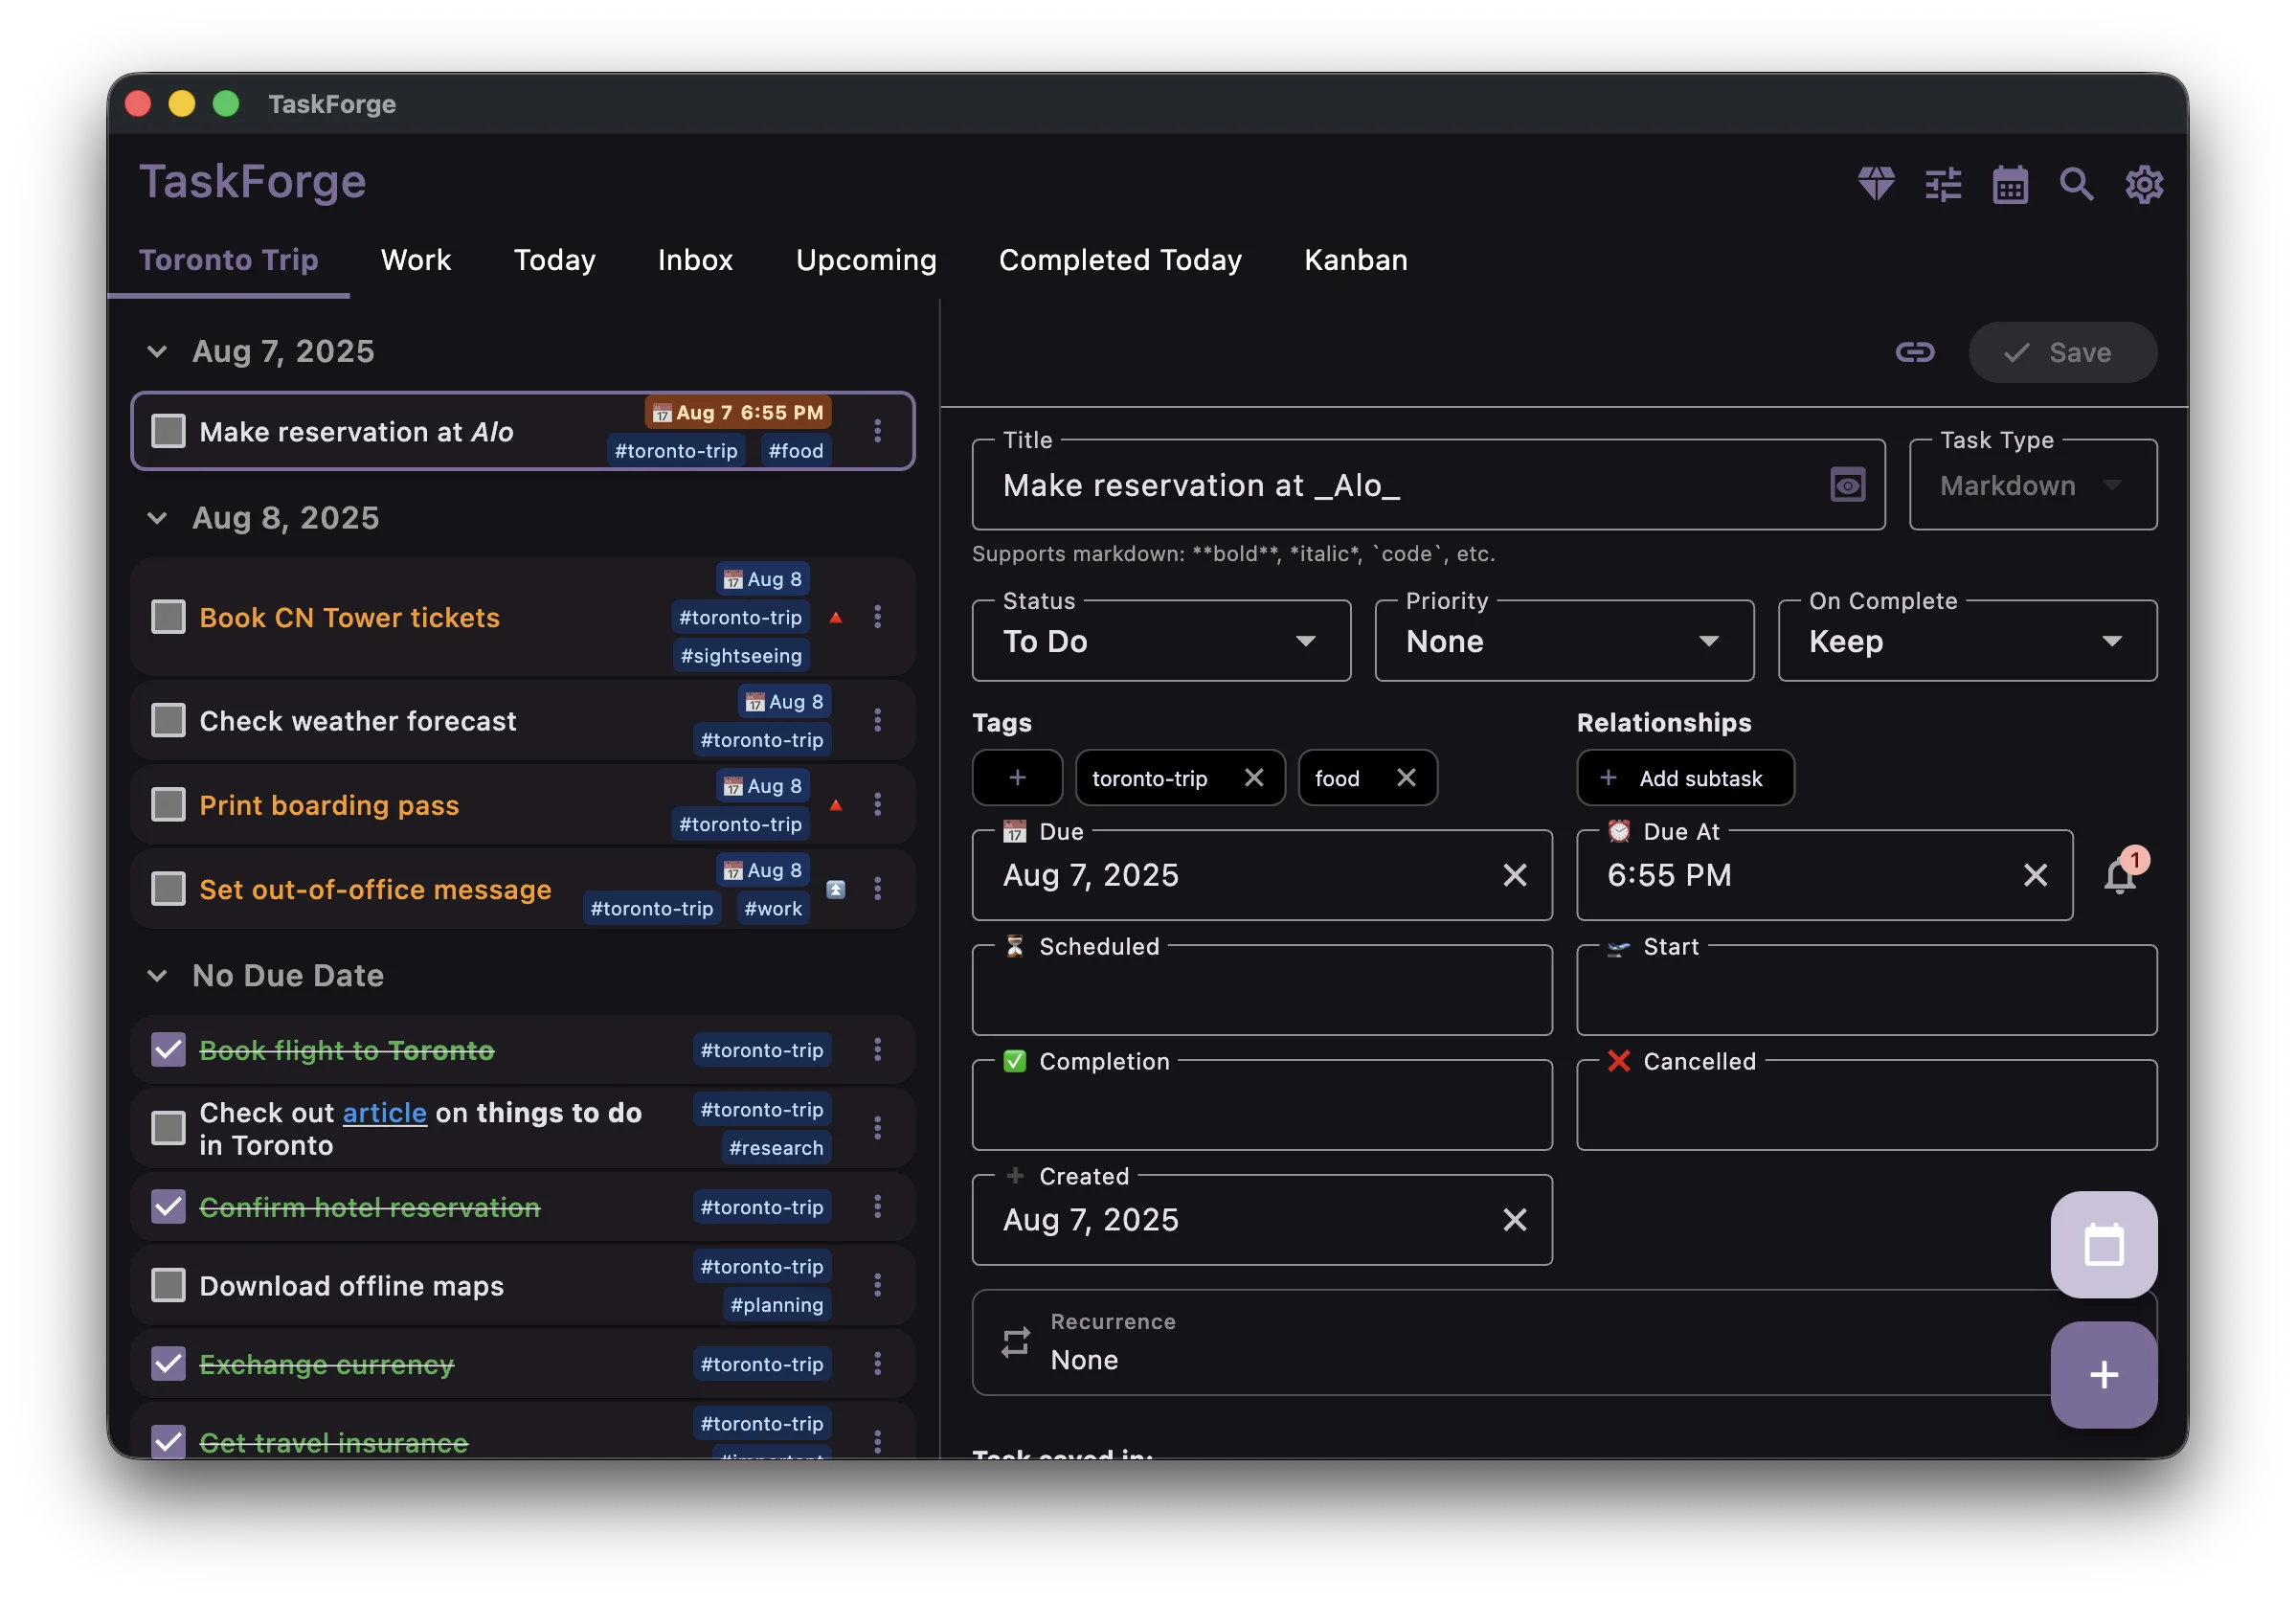The image size is (2296, 1601).
Task: Uncheck the Confirm hotel reservation checkbox
Action: [168, 1207]
